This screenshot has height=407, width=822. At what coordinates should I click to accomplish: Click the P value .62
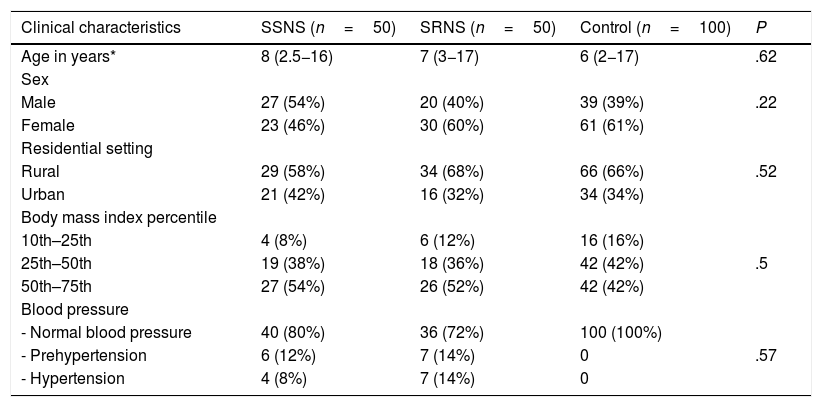point(767,56)
